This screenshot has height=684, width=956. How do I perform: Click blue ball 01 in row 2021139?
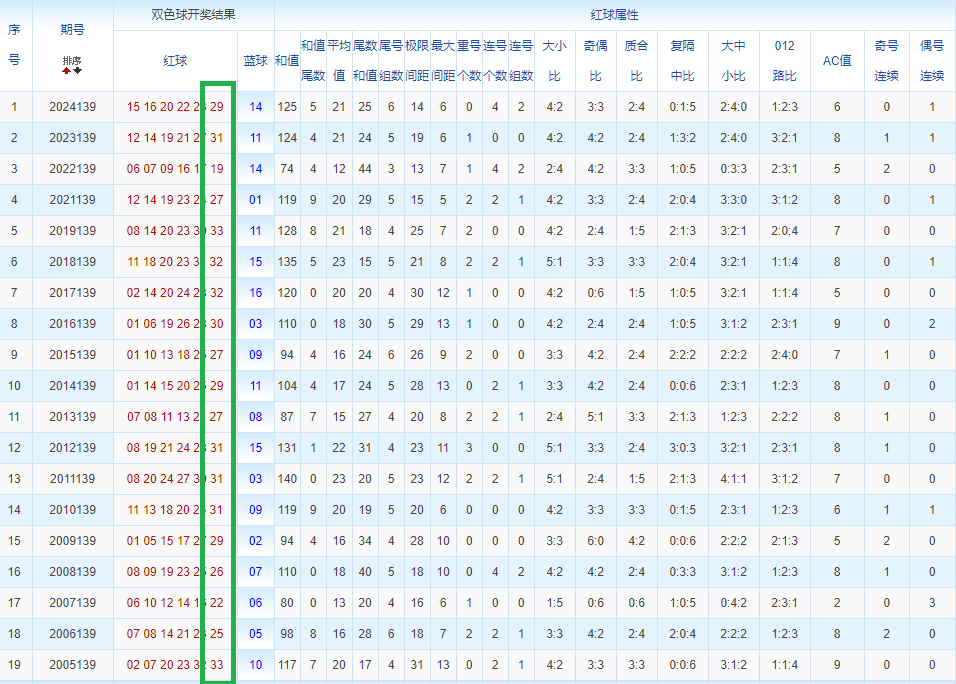[x=255, y=200]
